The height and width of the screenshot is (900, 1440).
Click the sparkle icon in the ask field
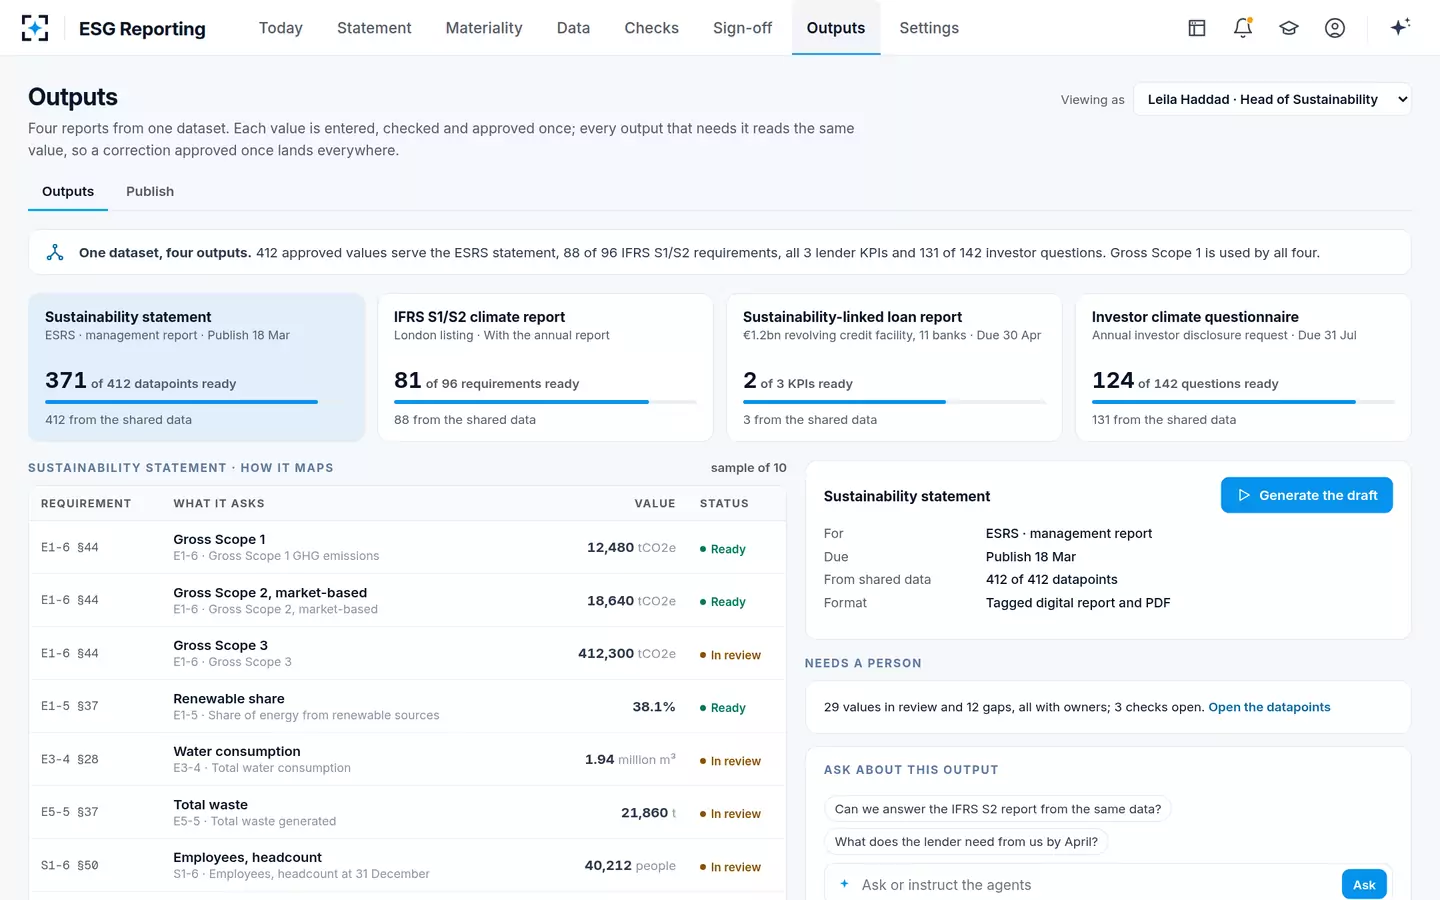click(844, 884)
